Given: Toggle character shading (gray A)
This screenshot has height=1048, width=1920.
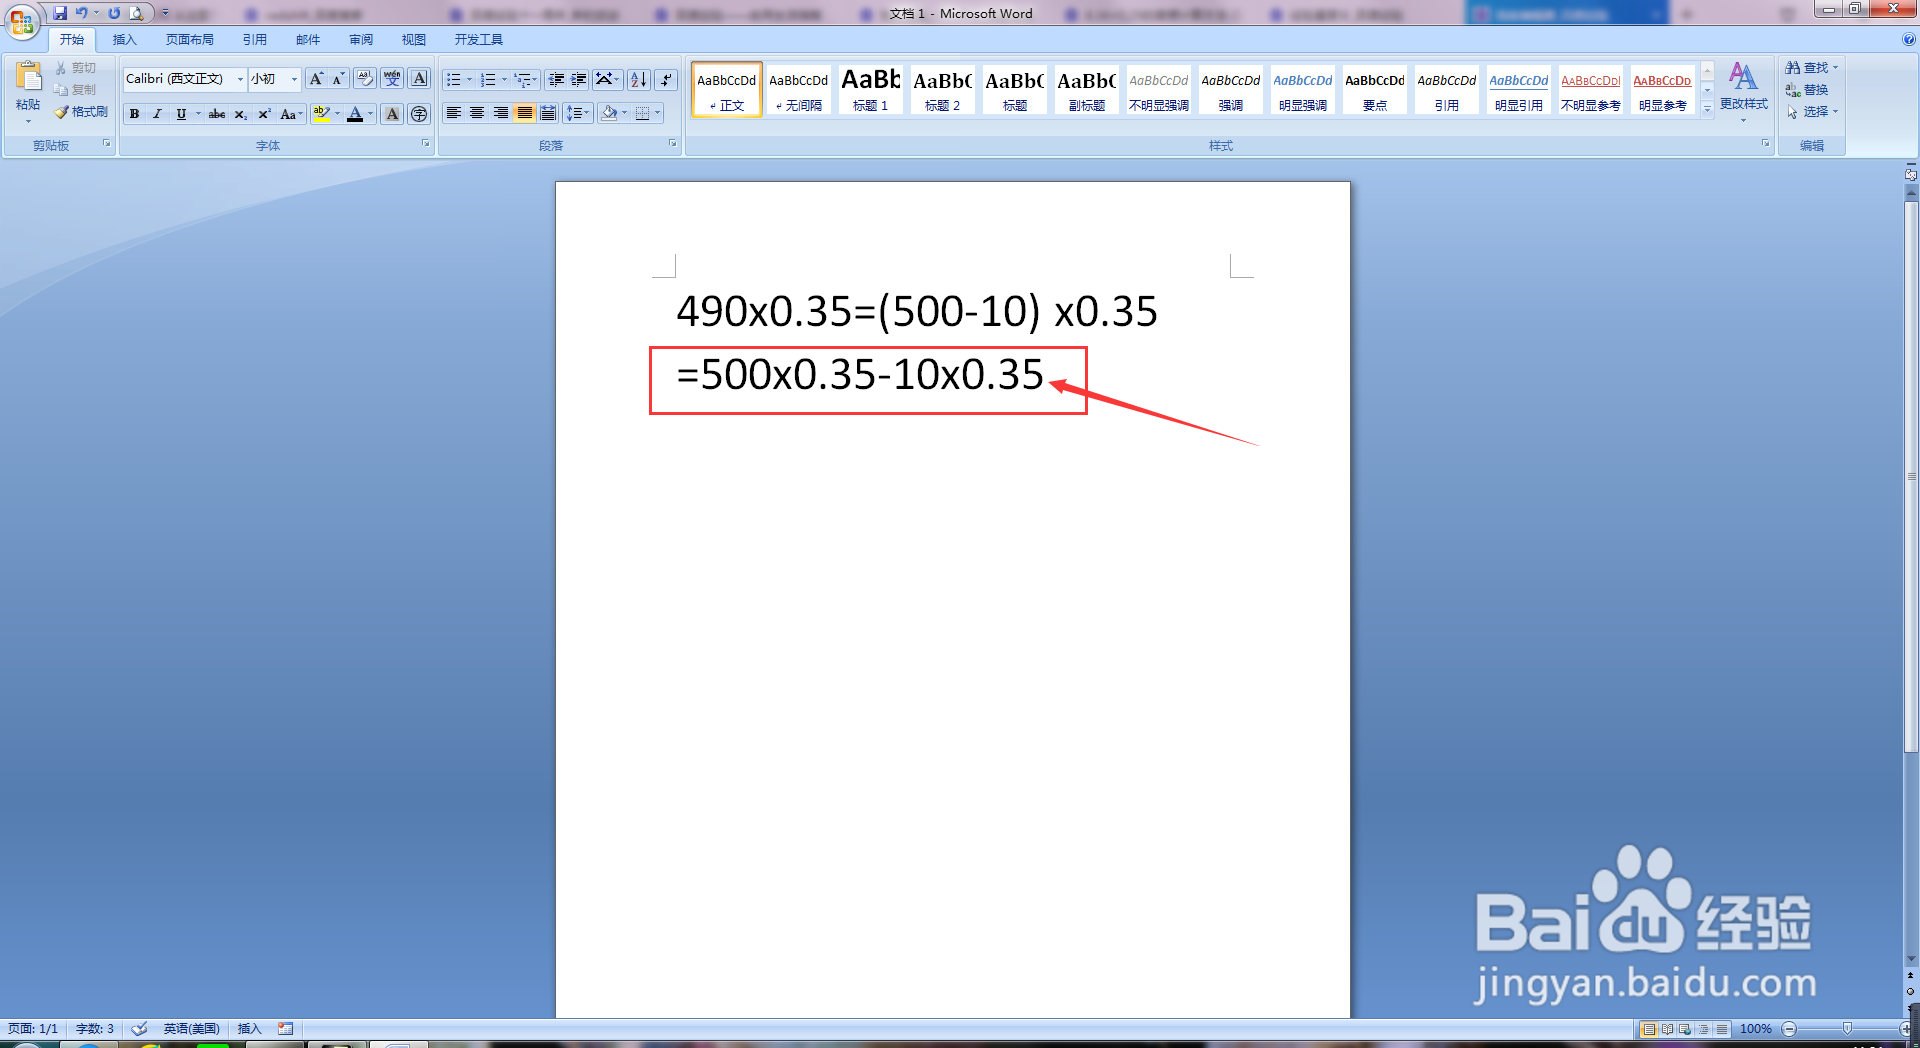Looking at the screenshot, I should [392, 114].
